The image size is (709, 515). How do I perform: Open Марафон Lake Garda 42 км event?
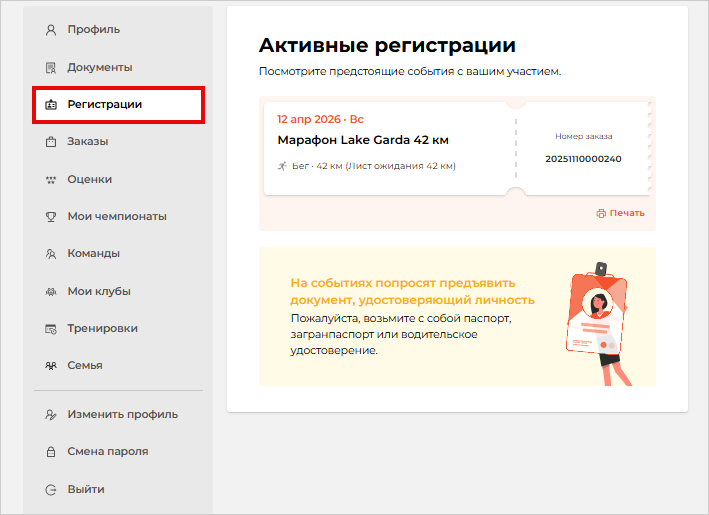(362, 139)
